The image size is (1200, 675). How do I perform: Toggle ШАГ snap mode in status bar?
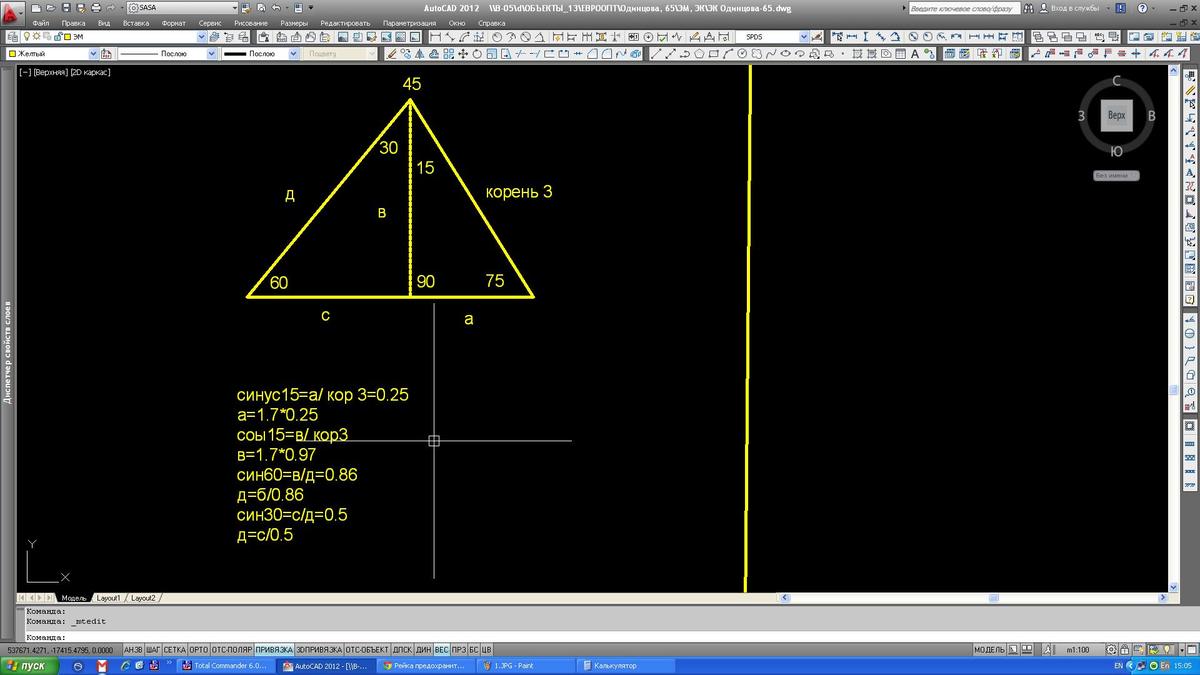pos(153,650)
